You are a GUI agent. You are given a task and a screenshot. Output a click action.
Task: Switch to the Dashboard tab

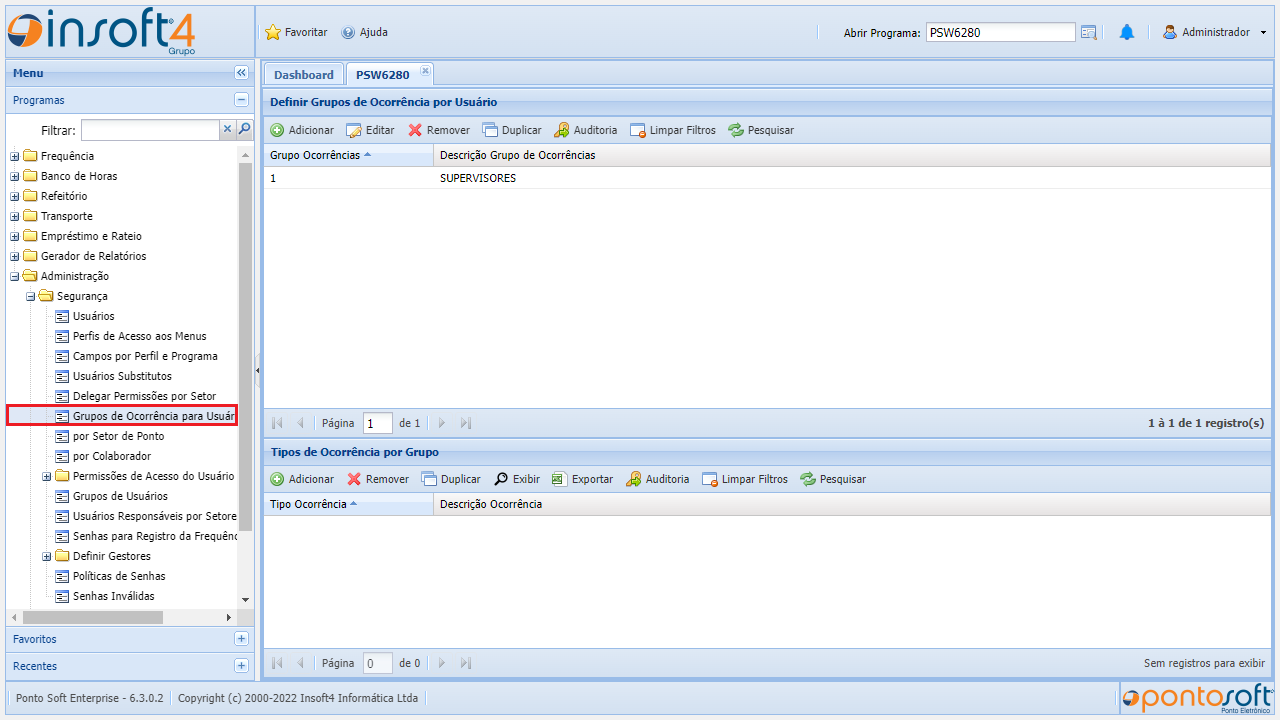pos(304,75)
